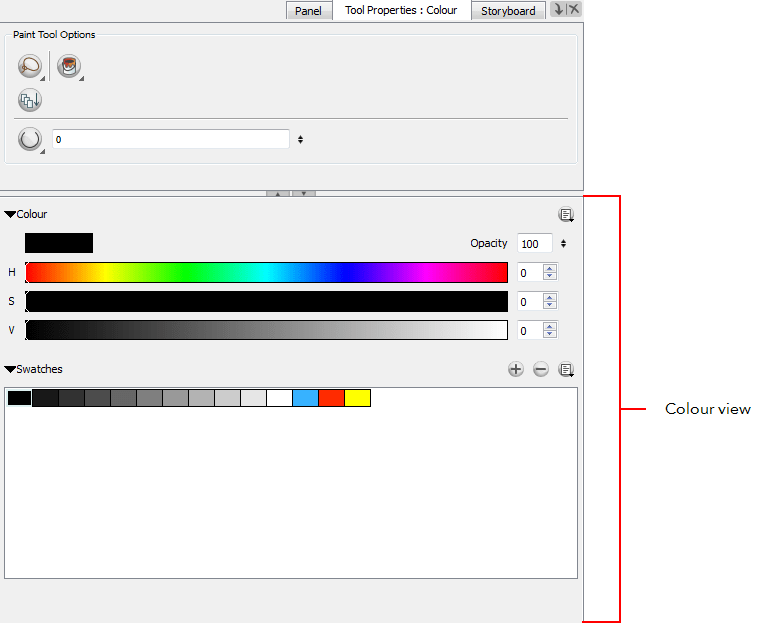775x623 pixels.
Task: Select the yellow swatch
Action: click(x=357, y=398)
